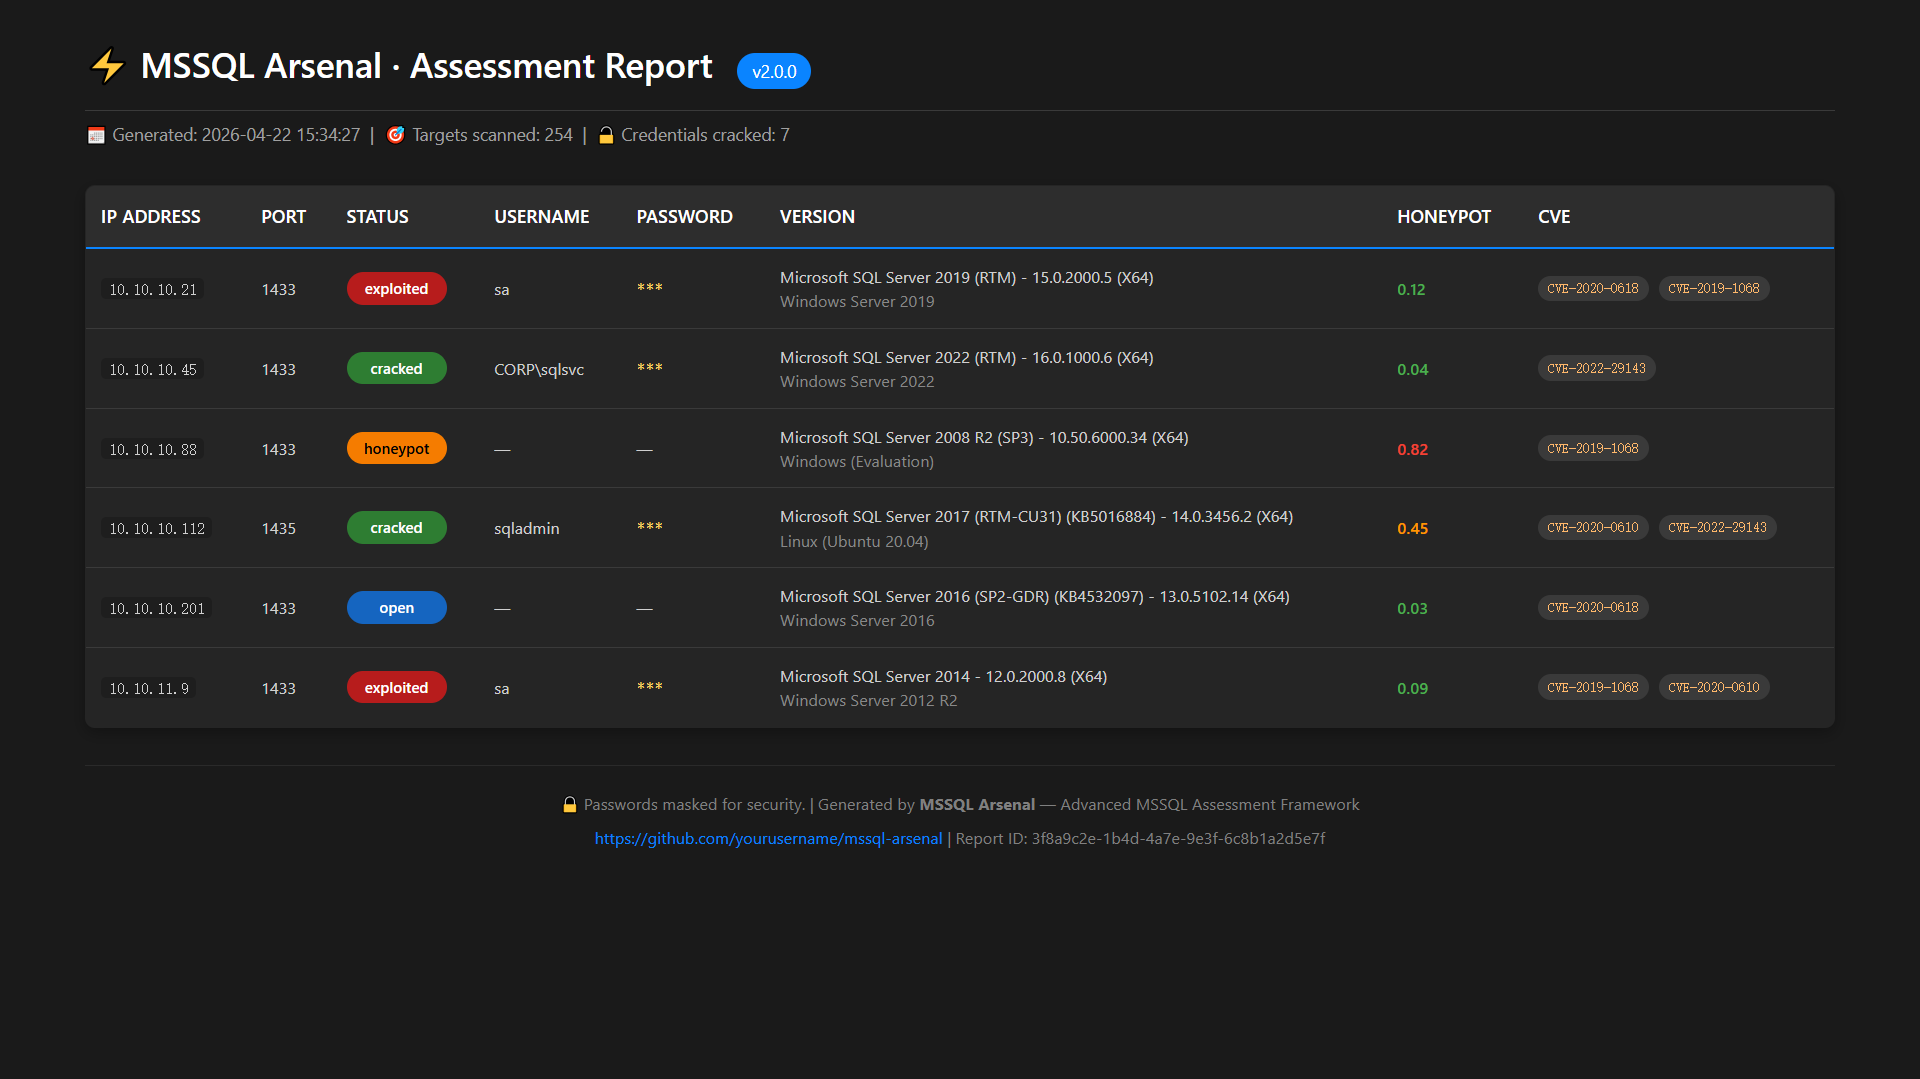Click the IP ADDRESS column header
The width and height of the screenshot is (1920, 1079).
click(x=150, y=217)
